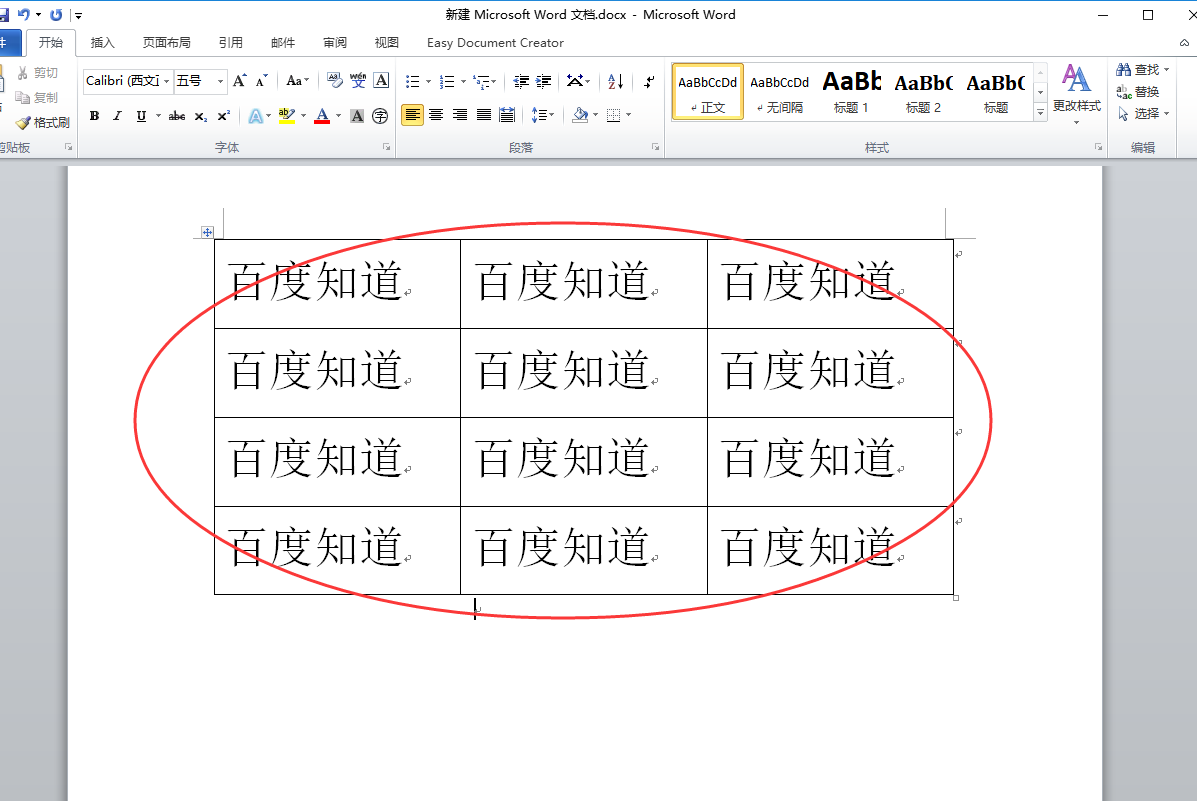
Task: Click Replace button
Action: [1137, 92]
